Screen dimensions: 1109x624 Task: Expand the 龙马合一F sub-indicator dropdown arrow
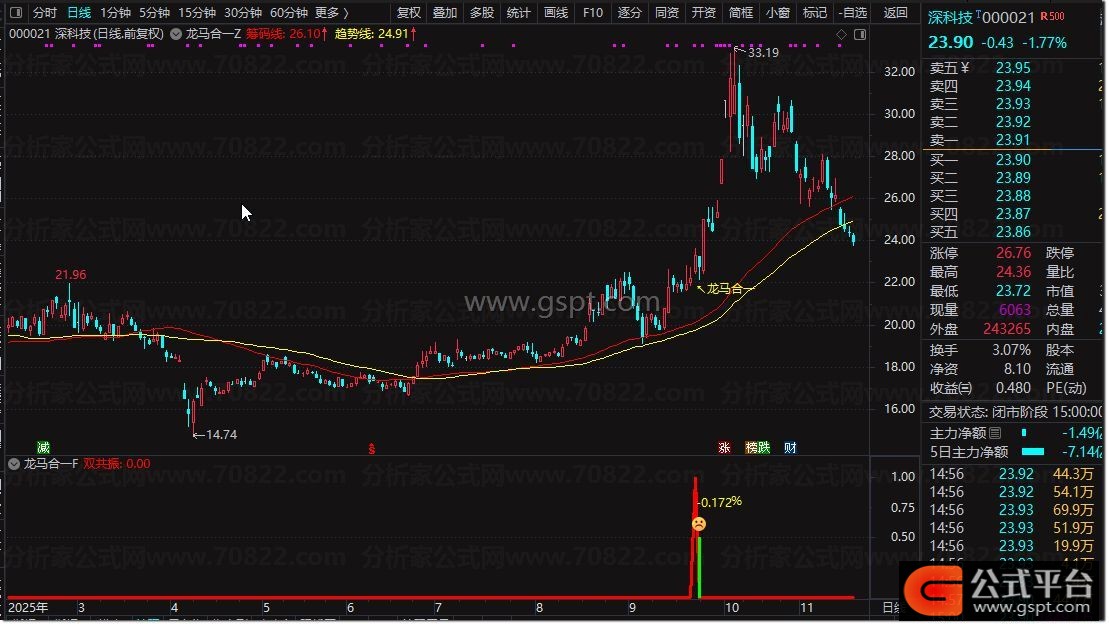[x=14, y=464]
